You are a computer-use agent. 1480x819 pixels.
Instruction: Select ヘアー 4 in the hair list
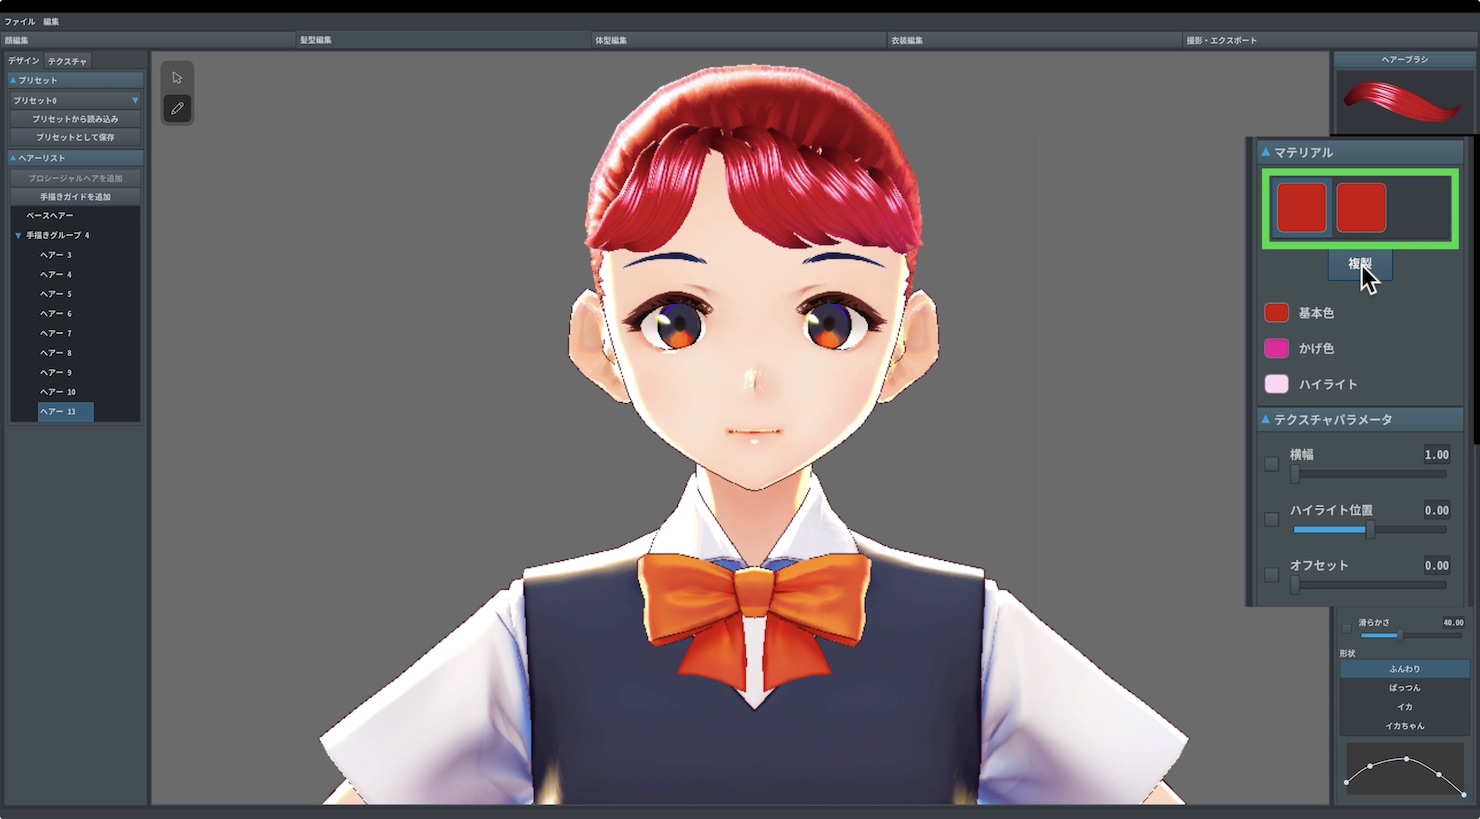[56, 274]
